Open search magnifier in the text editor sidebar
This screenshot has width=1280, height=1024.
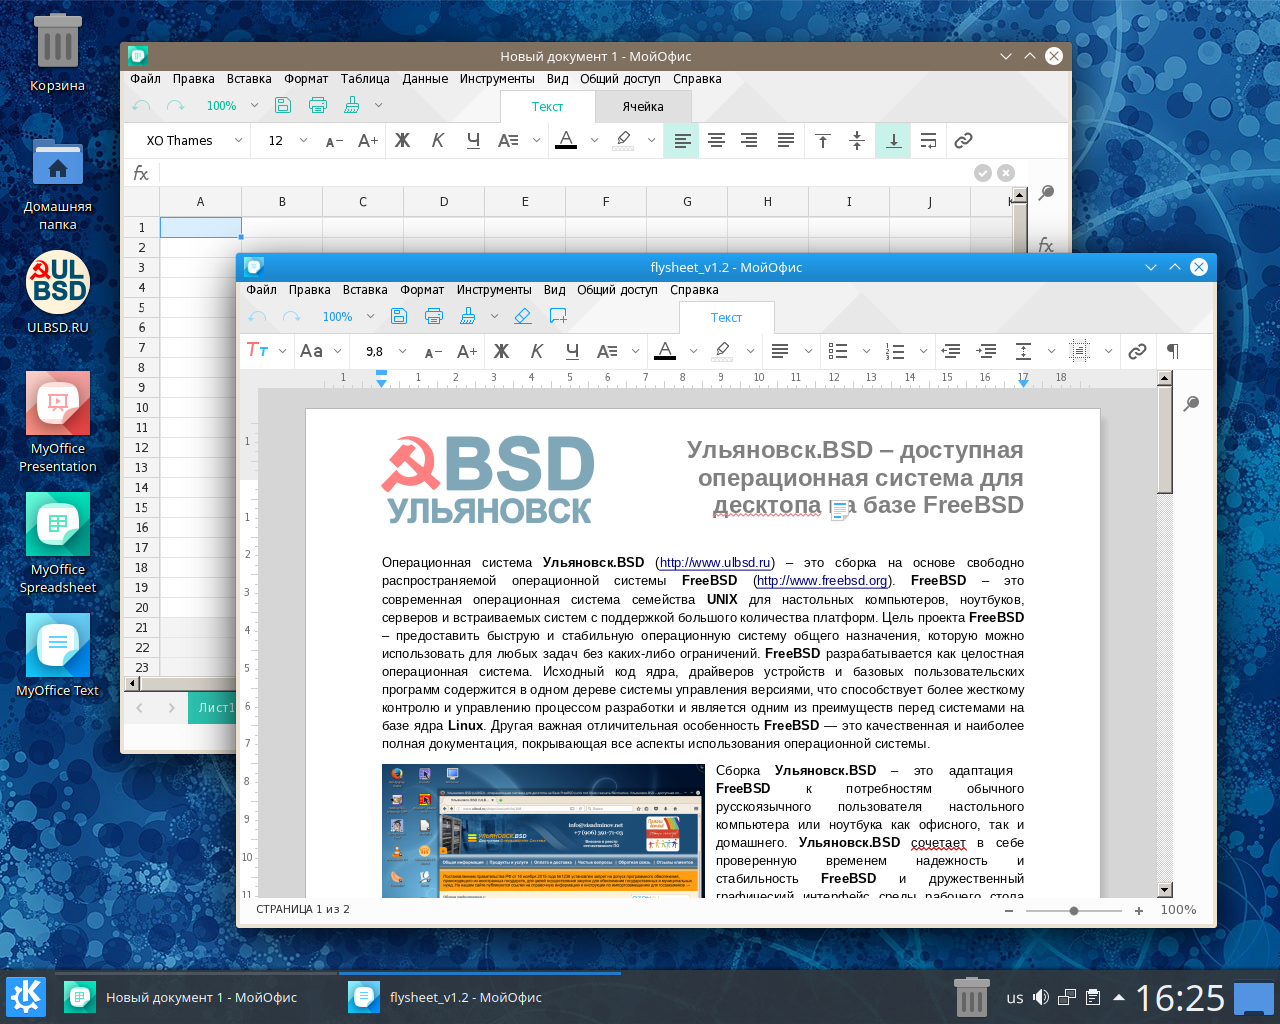[1191, 404]
